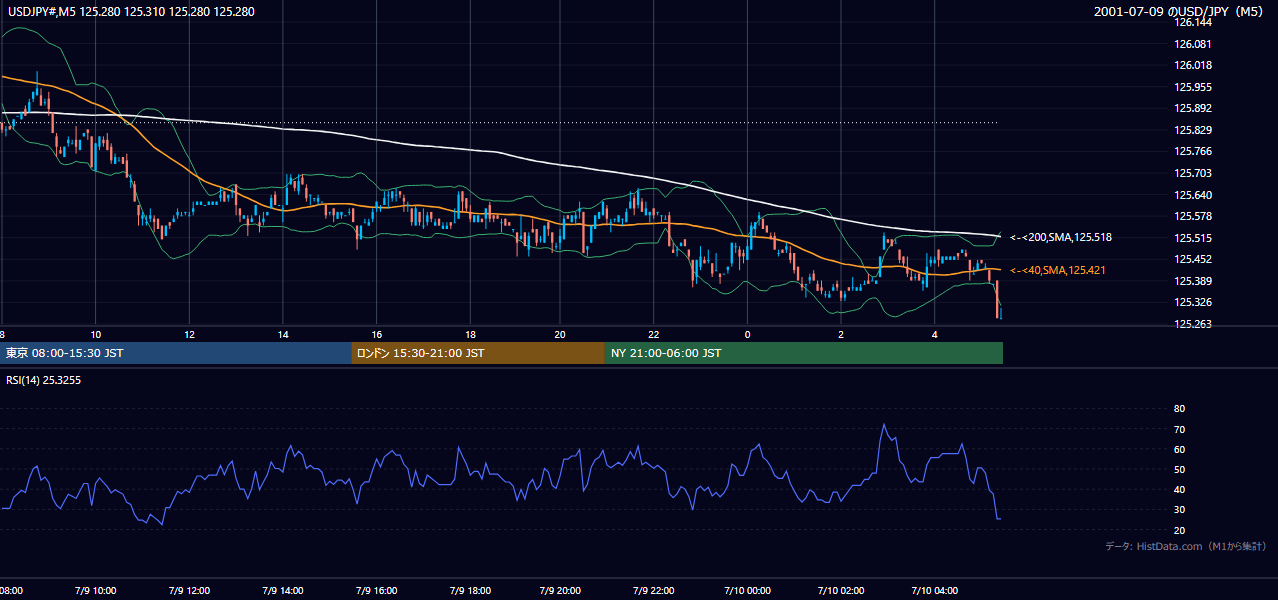Click price axis label 125.703
Viewport: 1278px width, 600px height.
point(1192,173)
